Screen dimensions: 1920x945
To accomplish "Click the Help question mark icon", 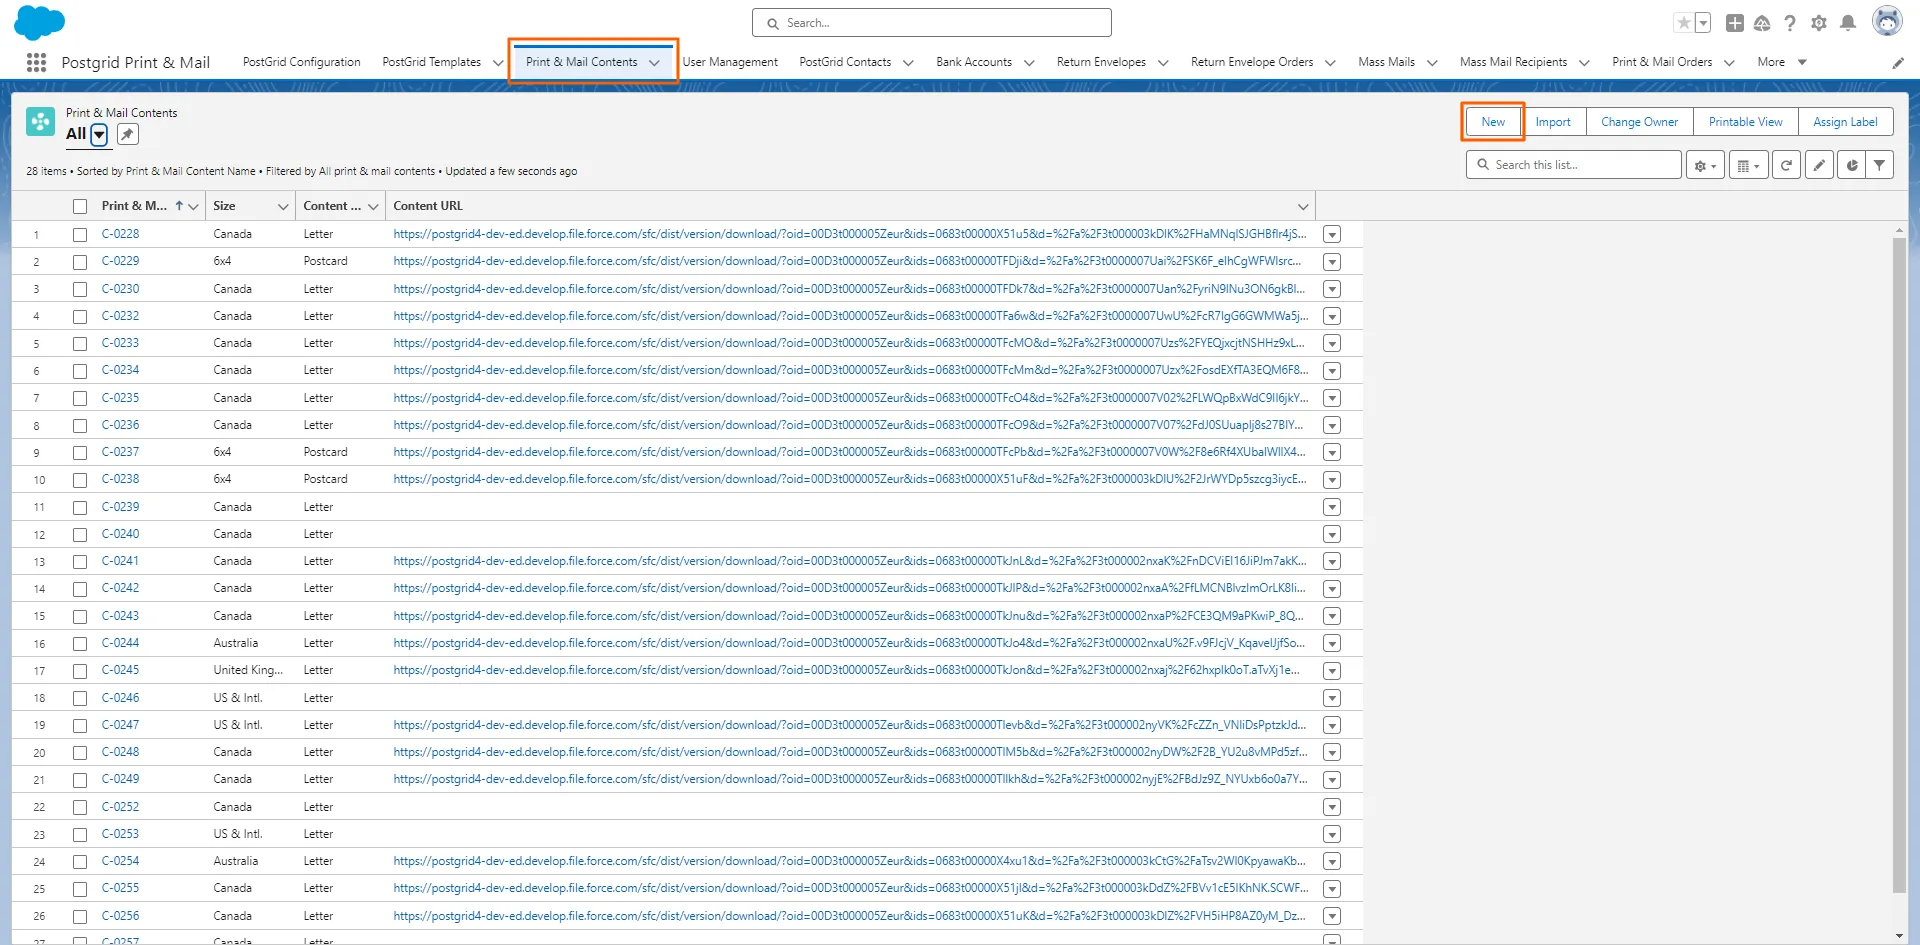I will click(x=1790, y=23).
